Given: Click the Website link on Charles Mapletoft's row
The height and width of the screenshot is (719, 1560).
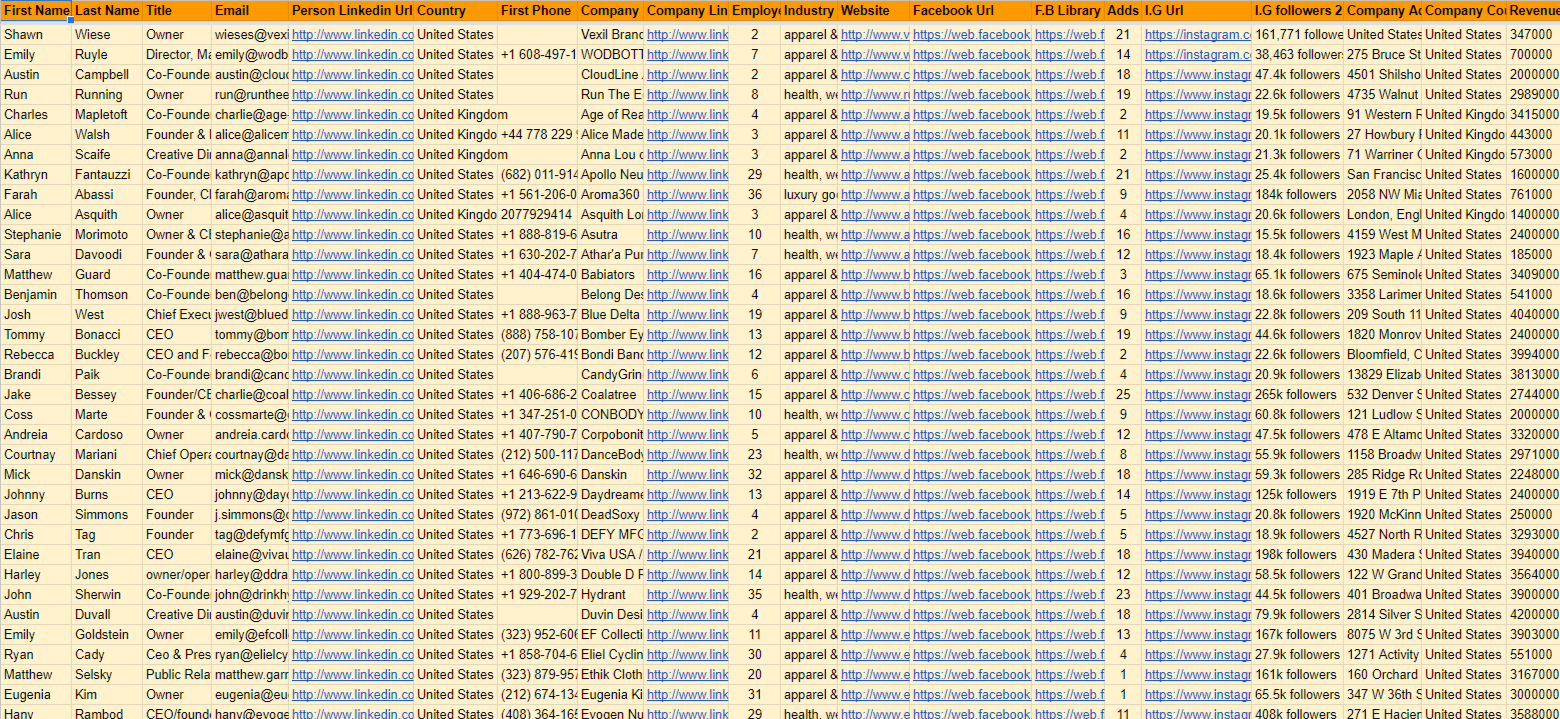Looking at the screenshot, I should (x=869, y=114).
